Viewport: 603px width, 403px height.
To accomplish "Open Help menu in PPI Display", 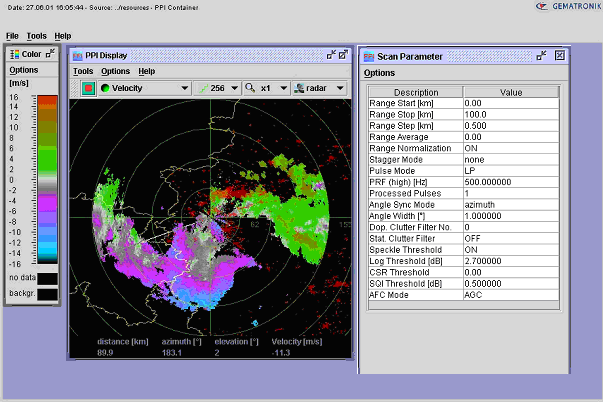I will pos(147,71).
